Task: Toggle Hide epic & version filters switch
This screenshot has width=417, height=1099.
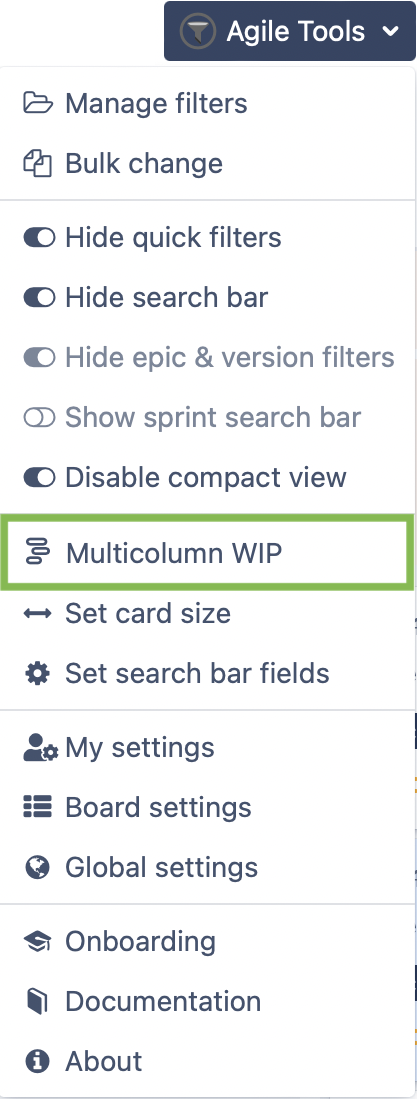Action: pyautogui.click(x=39, y=357)
